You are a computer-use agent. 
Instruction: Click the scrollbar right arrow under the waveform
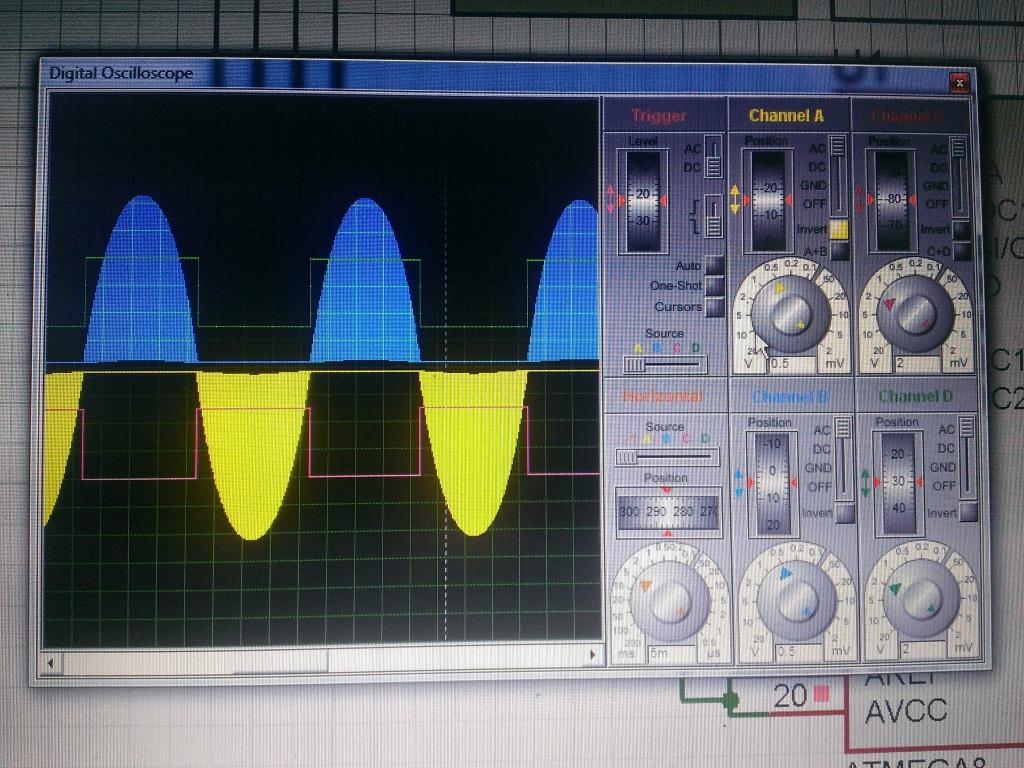tap(593, 654)
